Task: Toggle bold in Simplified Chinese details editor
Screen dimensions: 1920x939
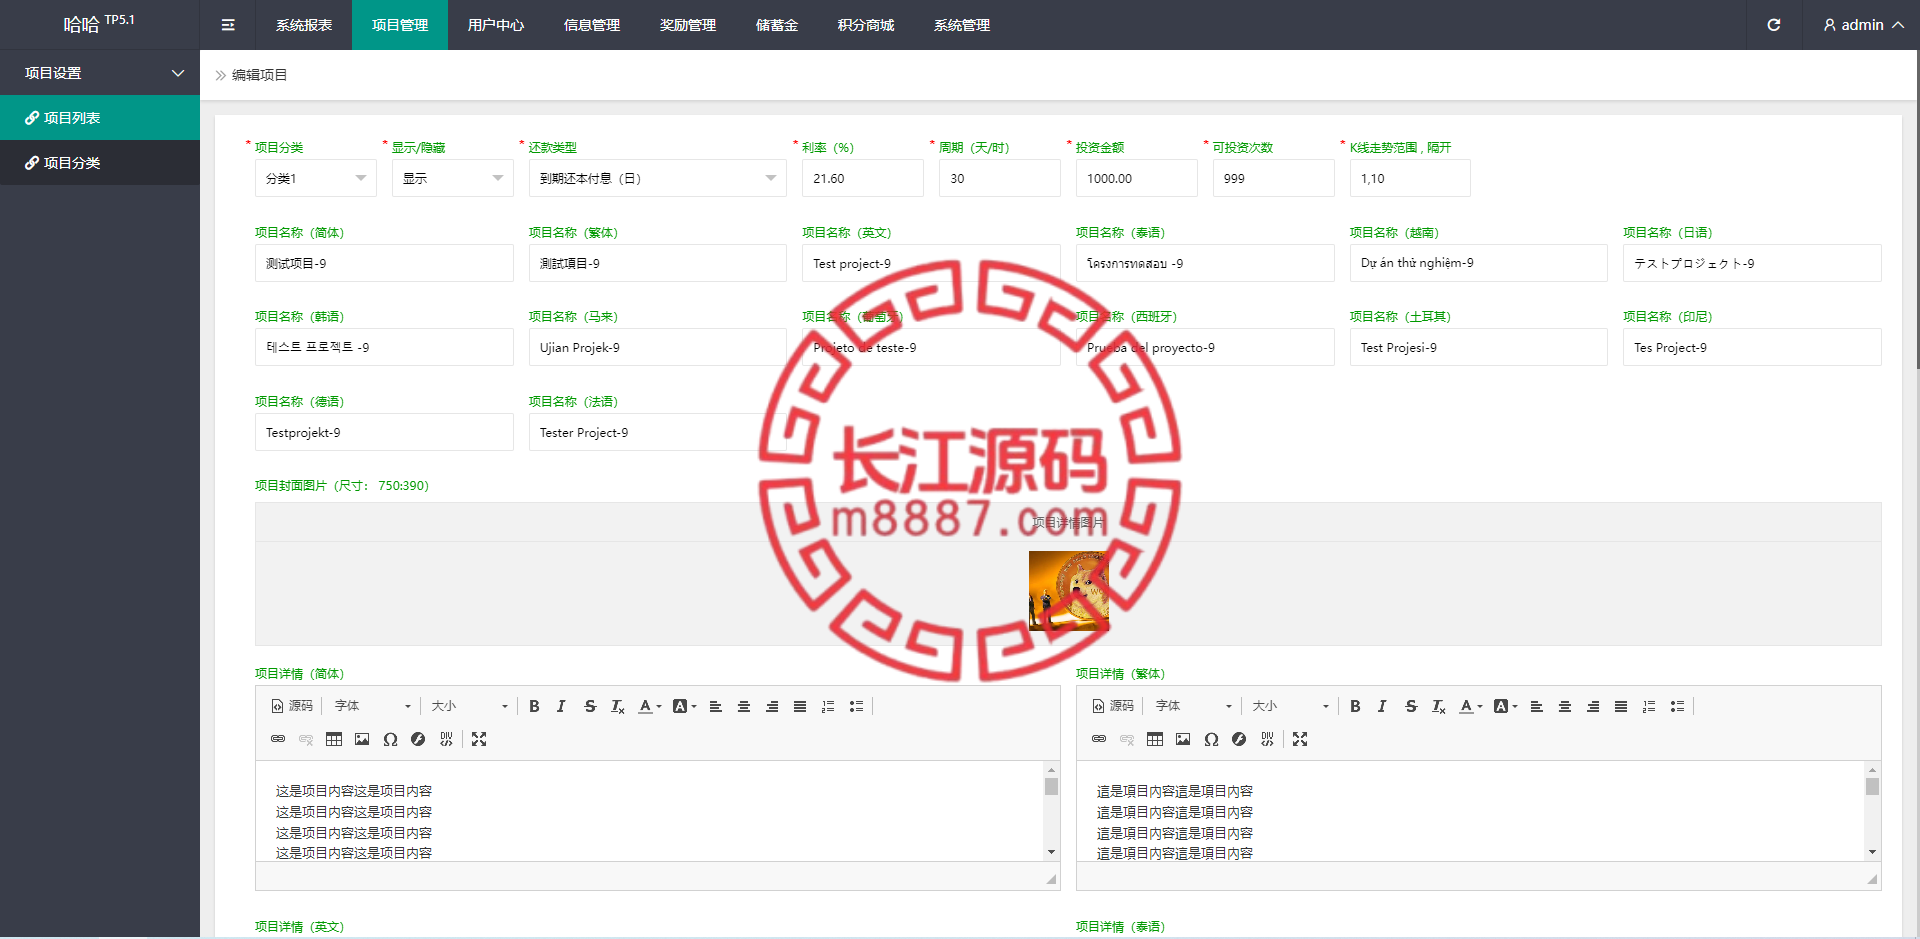Action: pos(534,706)
